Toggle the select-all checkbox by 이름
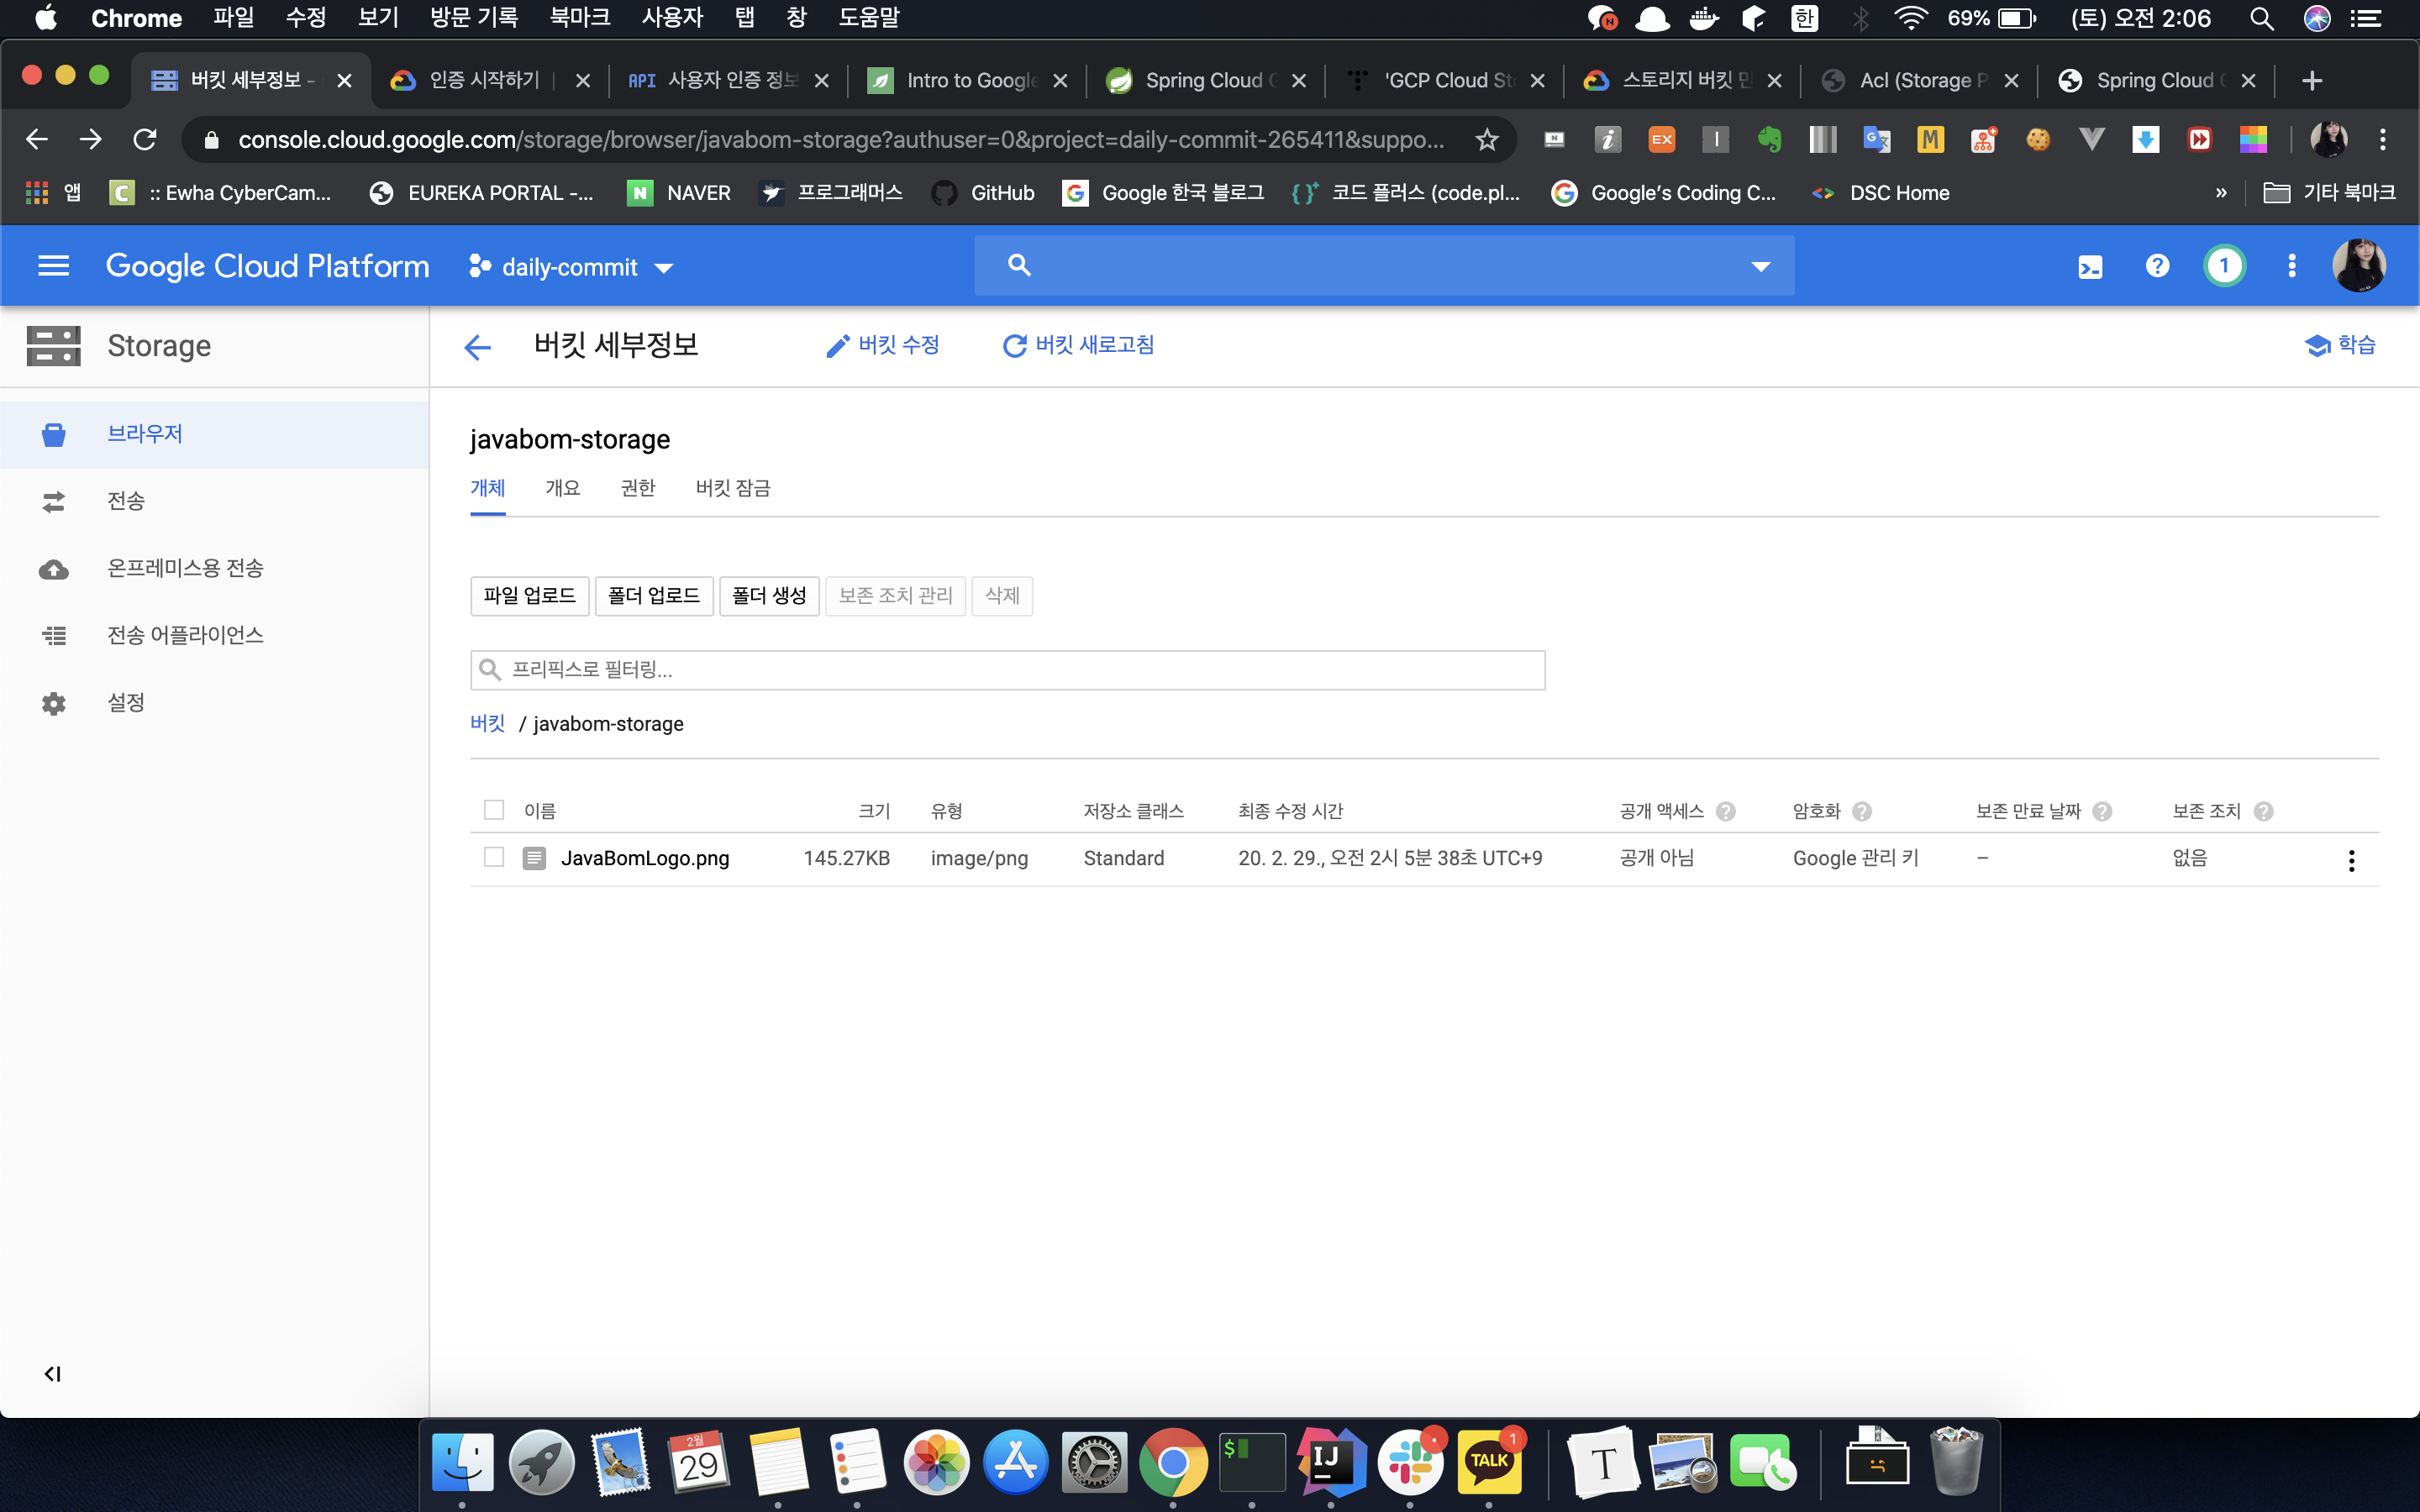 click(x=494, y=810)
